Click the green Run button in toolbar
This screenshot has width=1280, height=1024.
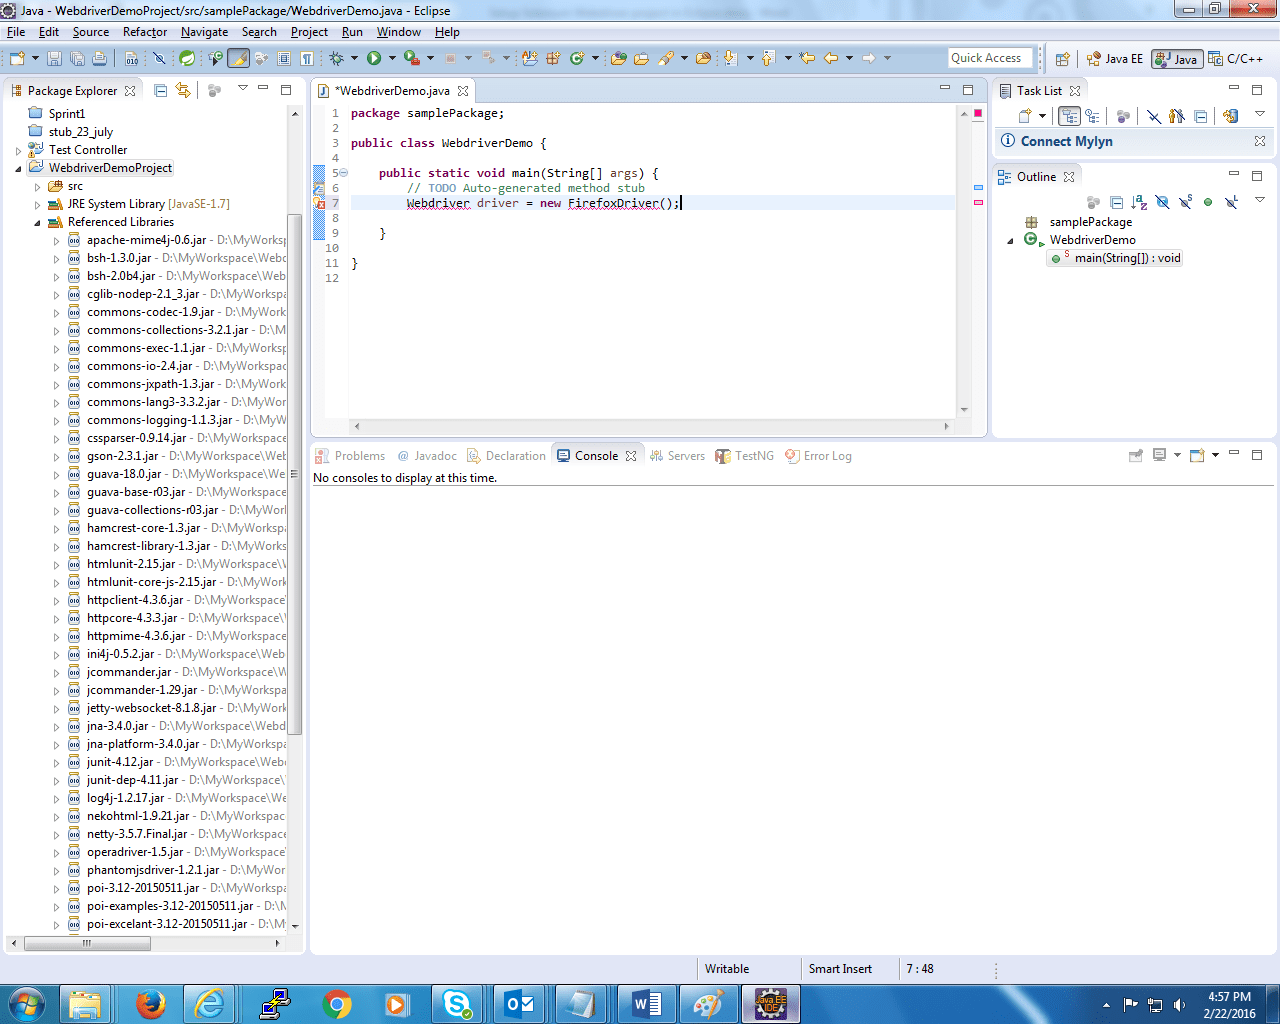(374, 59)
